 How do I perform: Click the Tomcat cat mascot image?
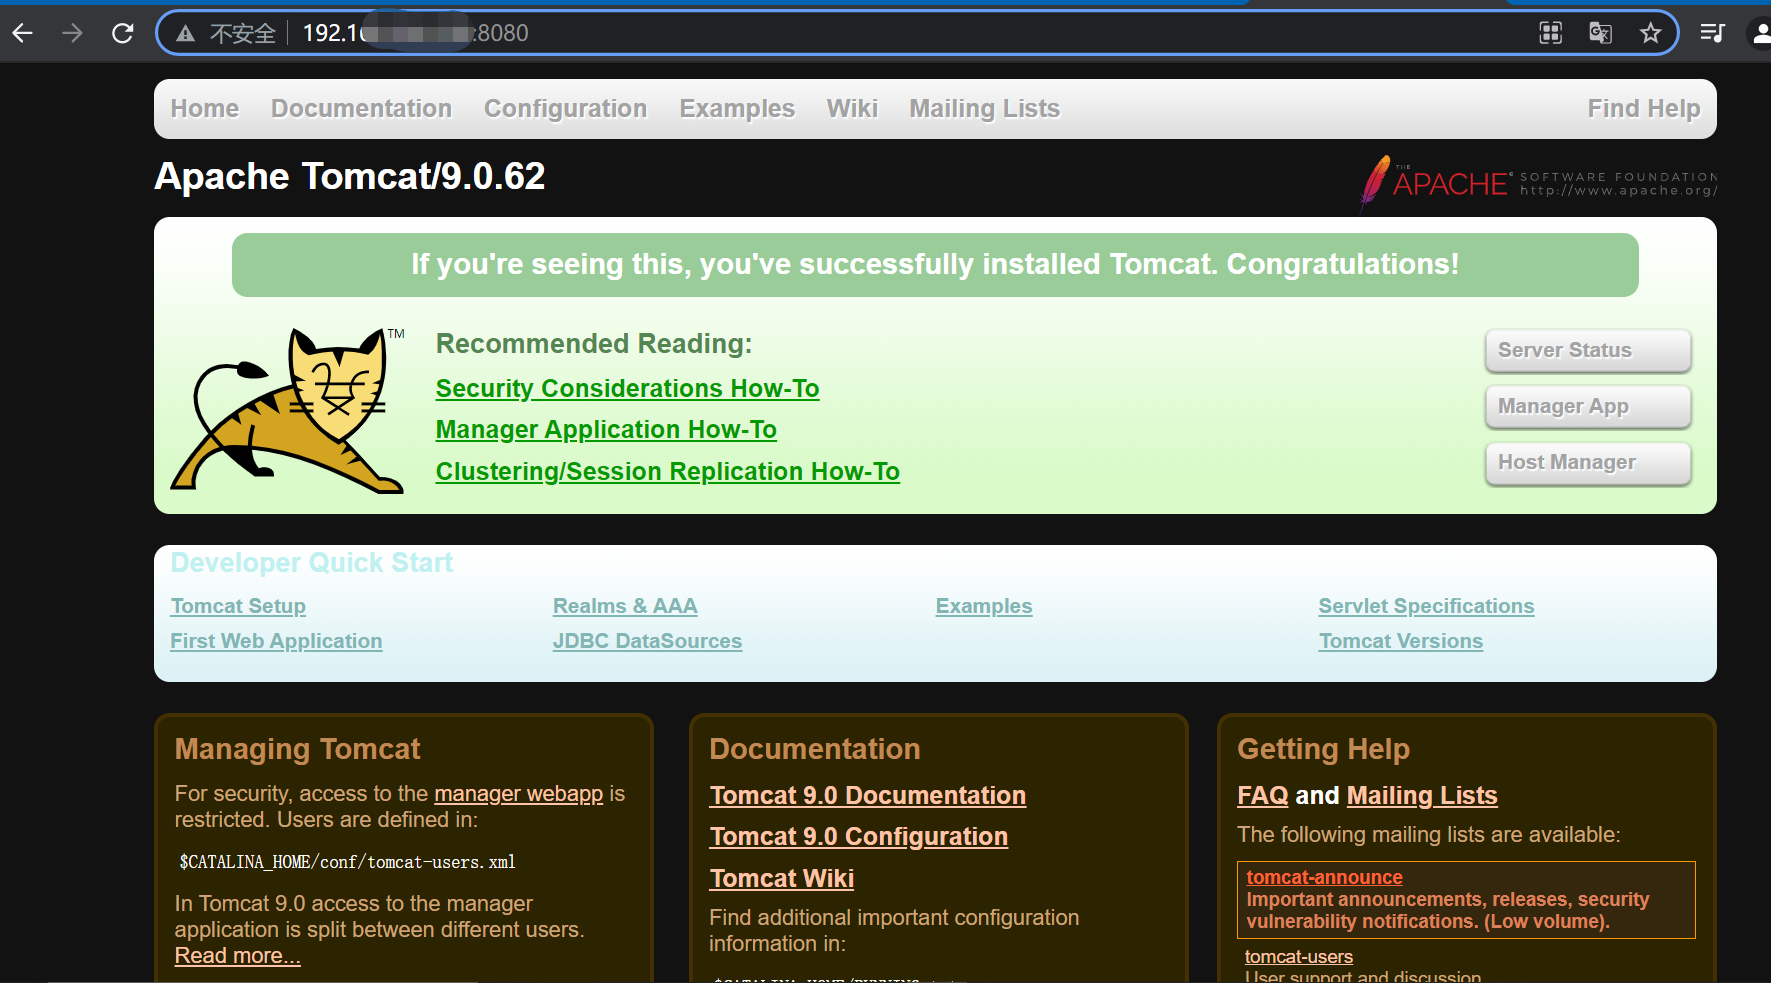point(288,410)
